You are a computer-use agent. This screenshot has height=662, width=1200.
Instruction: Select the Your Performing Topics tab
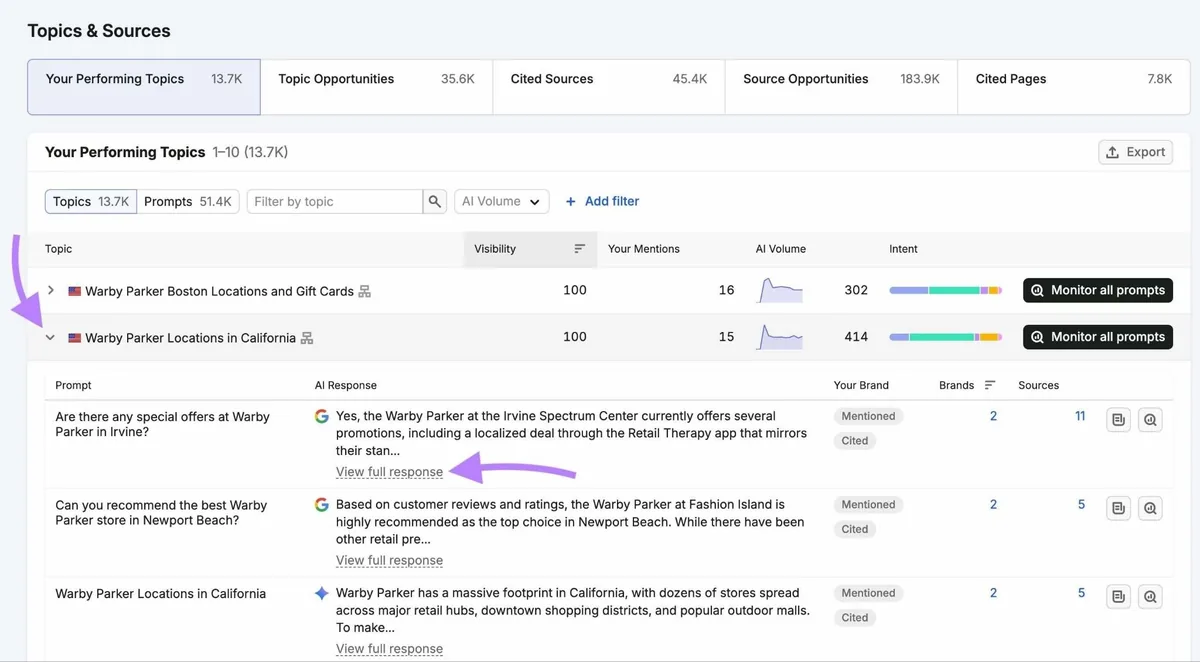[x=144, y=87]
